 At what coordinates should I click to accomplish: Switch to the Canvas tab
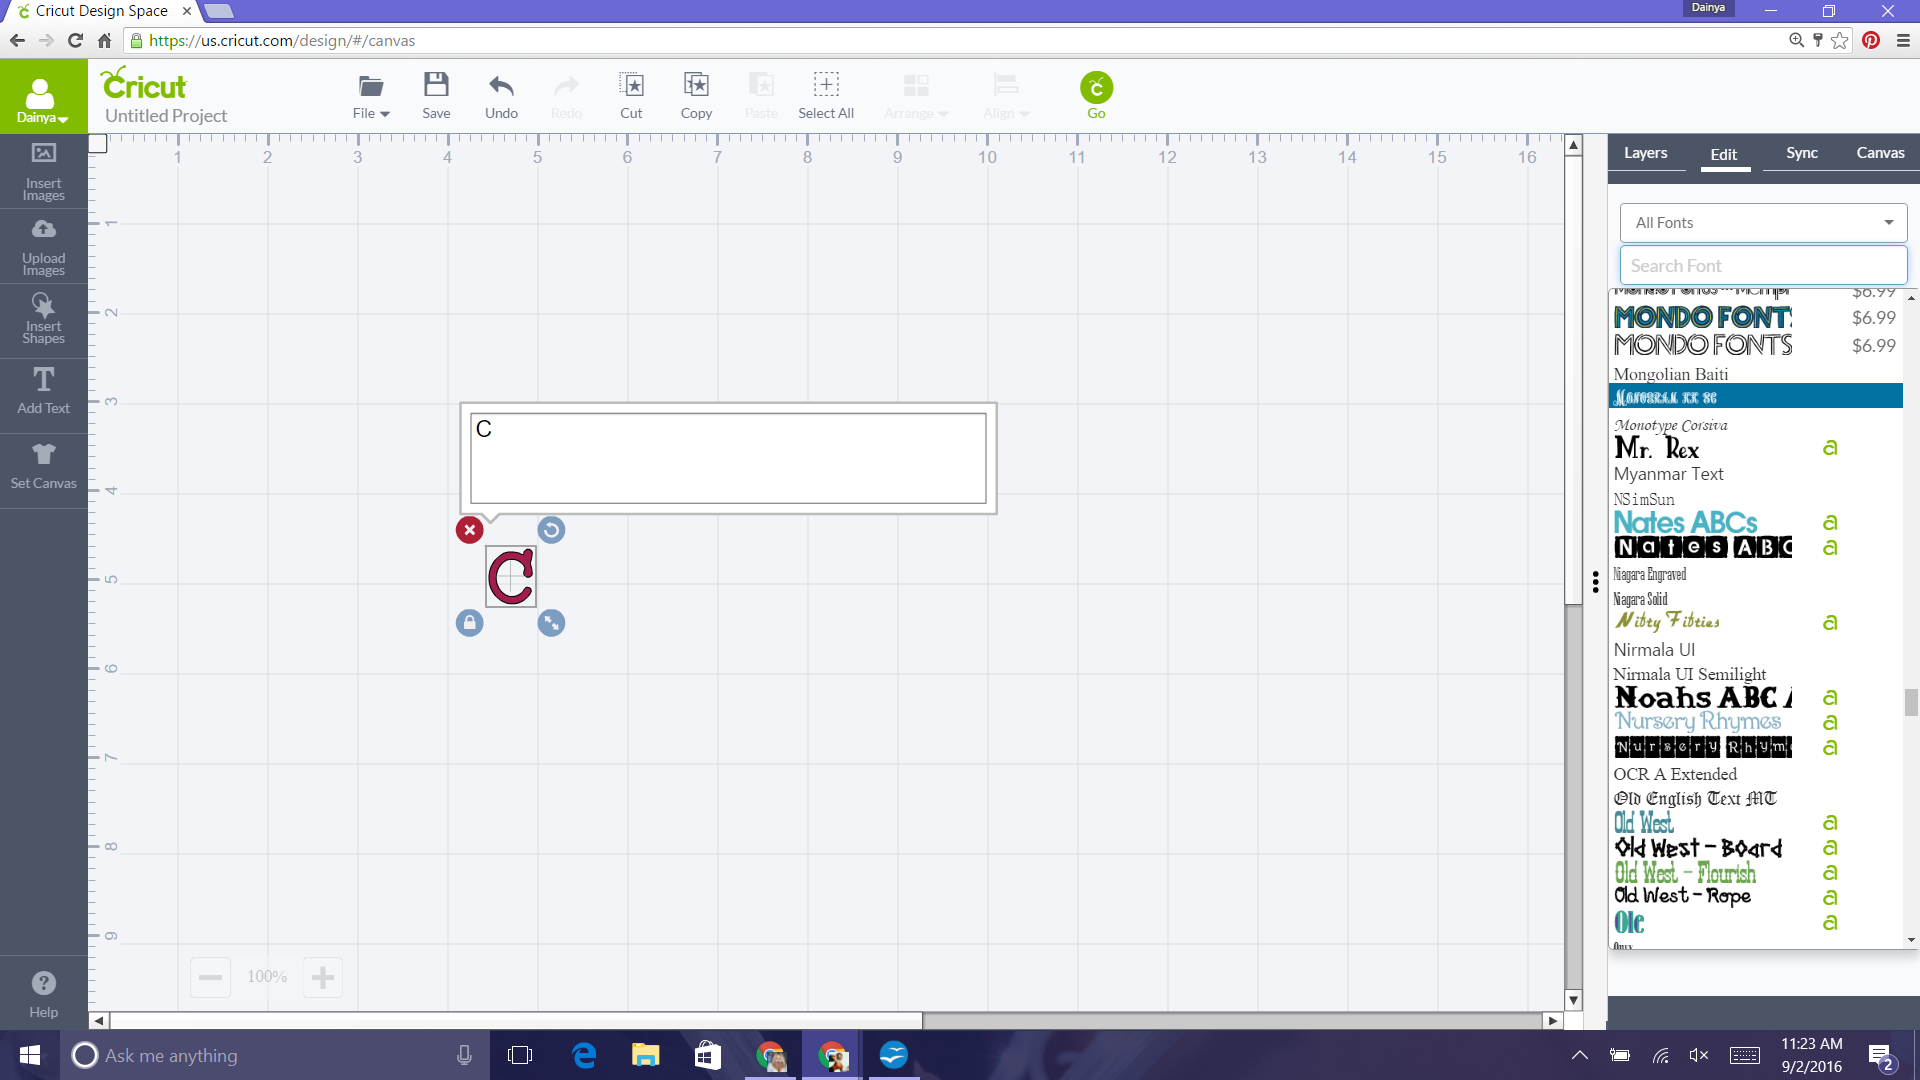(1880, 153)
